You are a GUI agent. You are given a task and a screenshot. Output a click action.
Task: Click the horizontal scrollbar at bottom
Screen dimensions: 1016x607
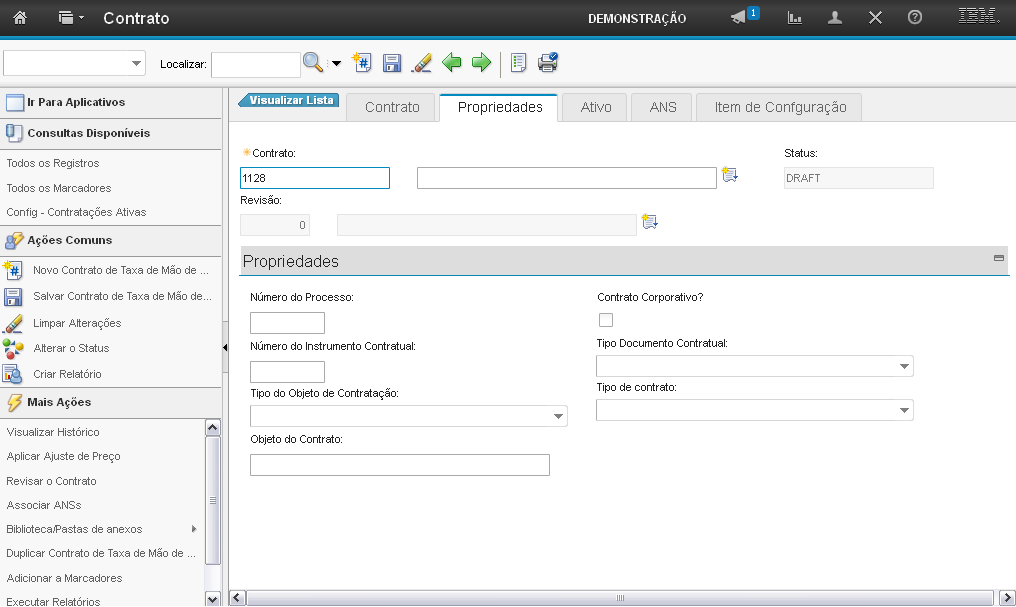click(620, 598)
